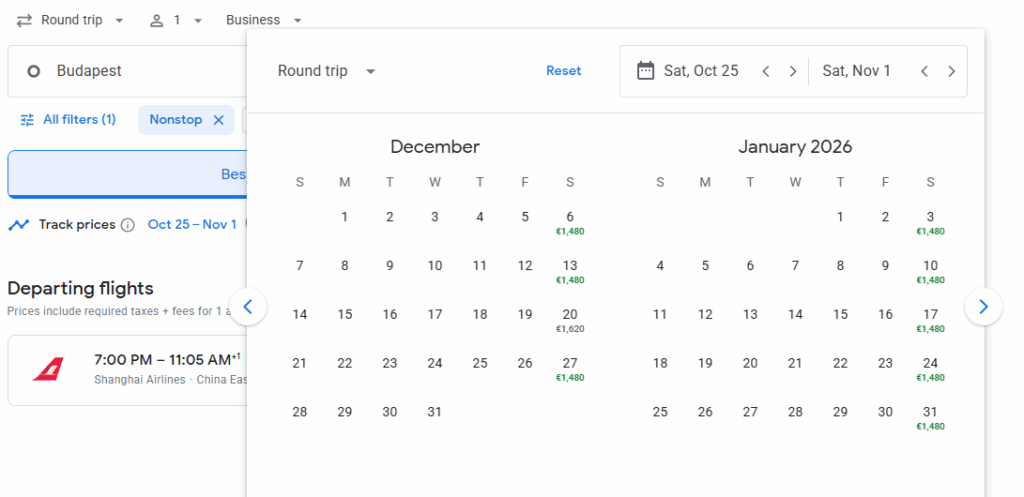Expand the passenger count dropdown
1024x497 pixels.
pos(176,20)
